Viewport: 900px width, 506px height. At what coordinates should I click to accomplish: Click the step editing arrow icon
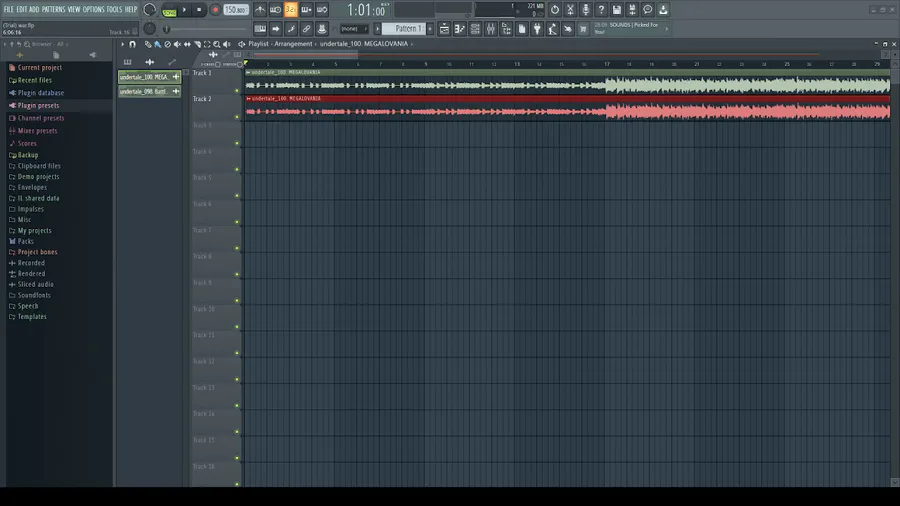(x=276, y=29)
